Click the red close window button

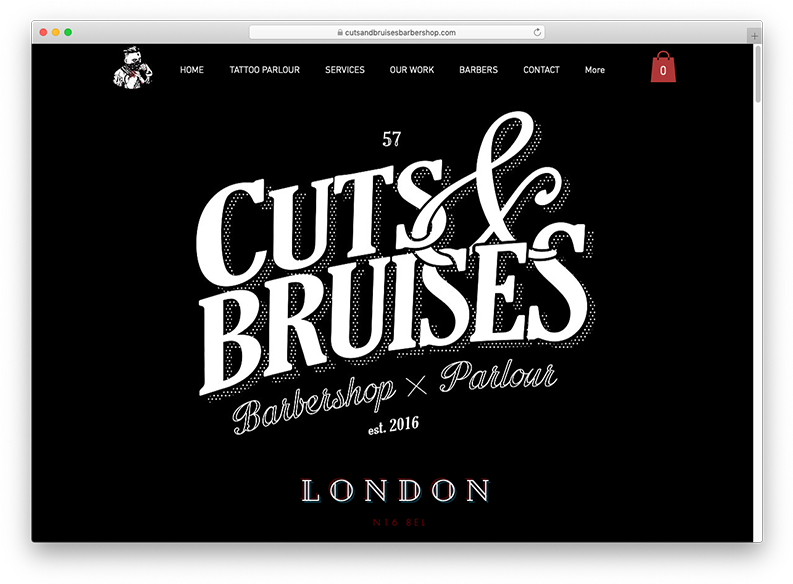point(43,32)
